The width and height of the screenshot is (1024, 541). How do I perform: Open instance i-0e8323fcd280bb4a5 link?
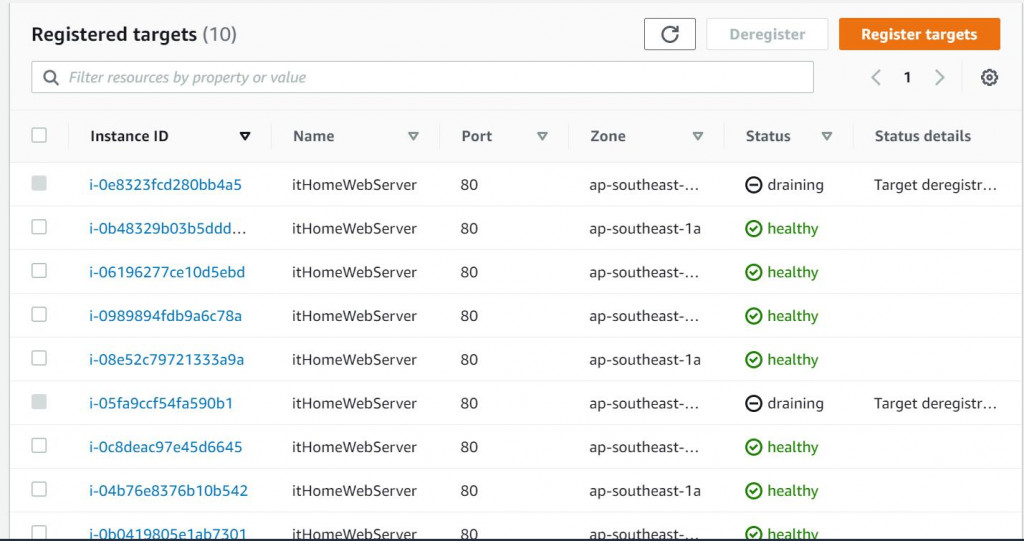tap(165, 185)
